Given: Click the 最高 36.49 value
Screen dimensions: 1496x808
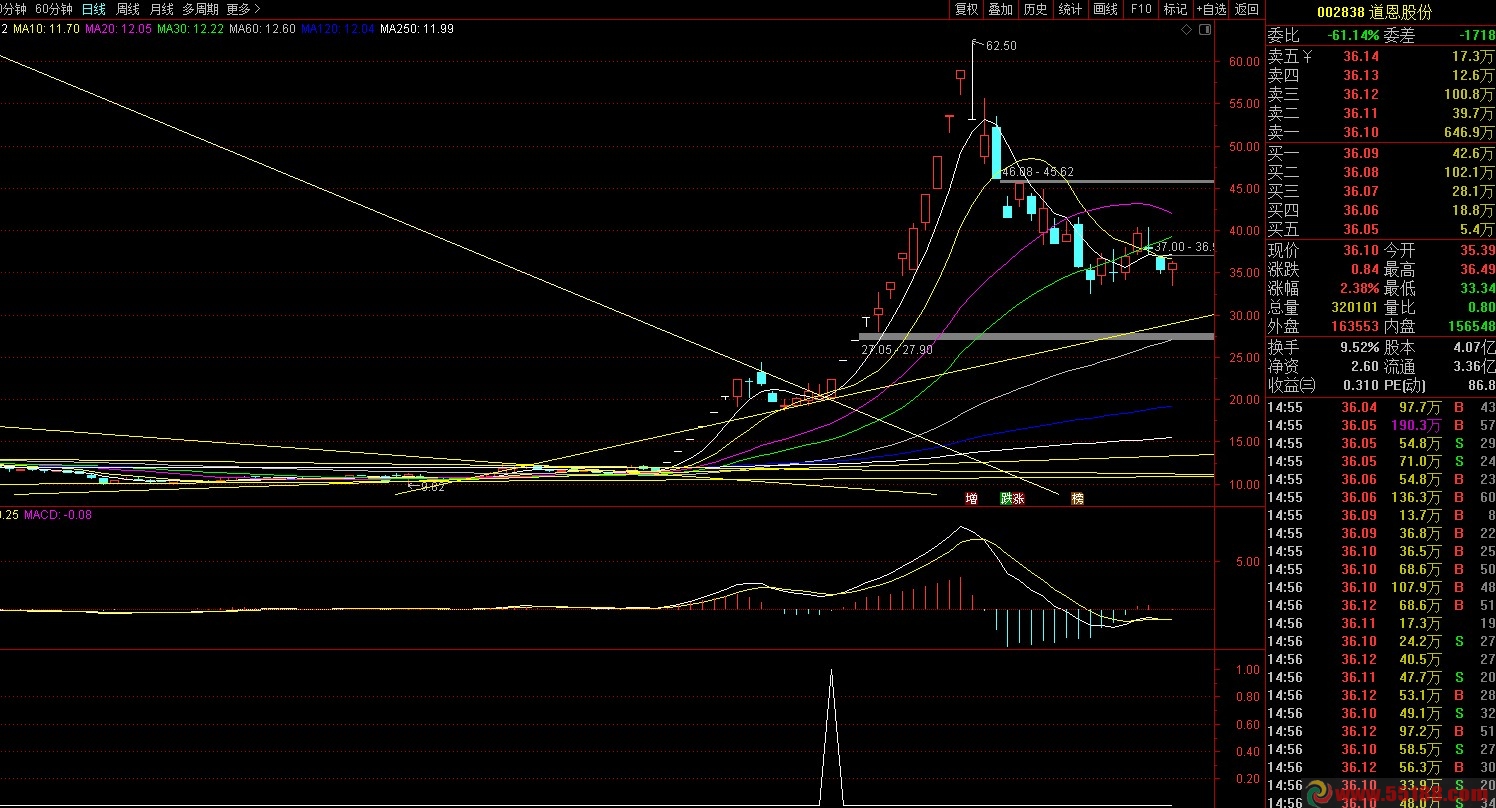Looking at the screenshot, I should coord(1477,270).
